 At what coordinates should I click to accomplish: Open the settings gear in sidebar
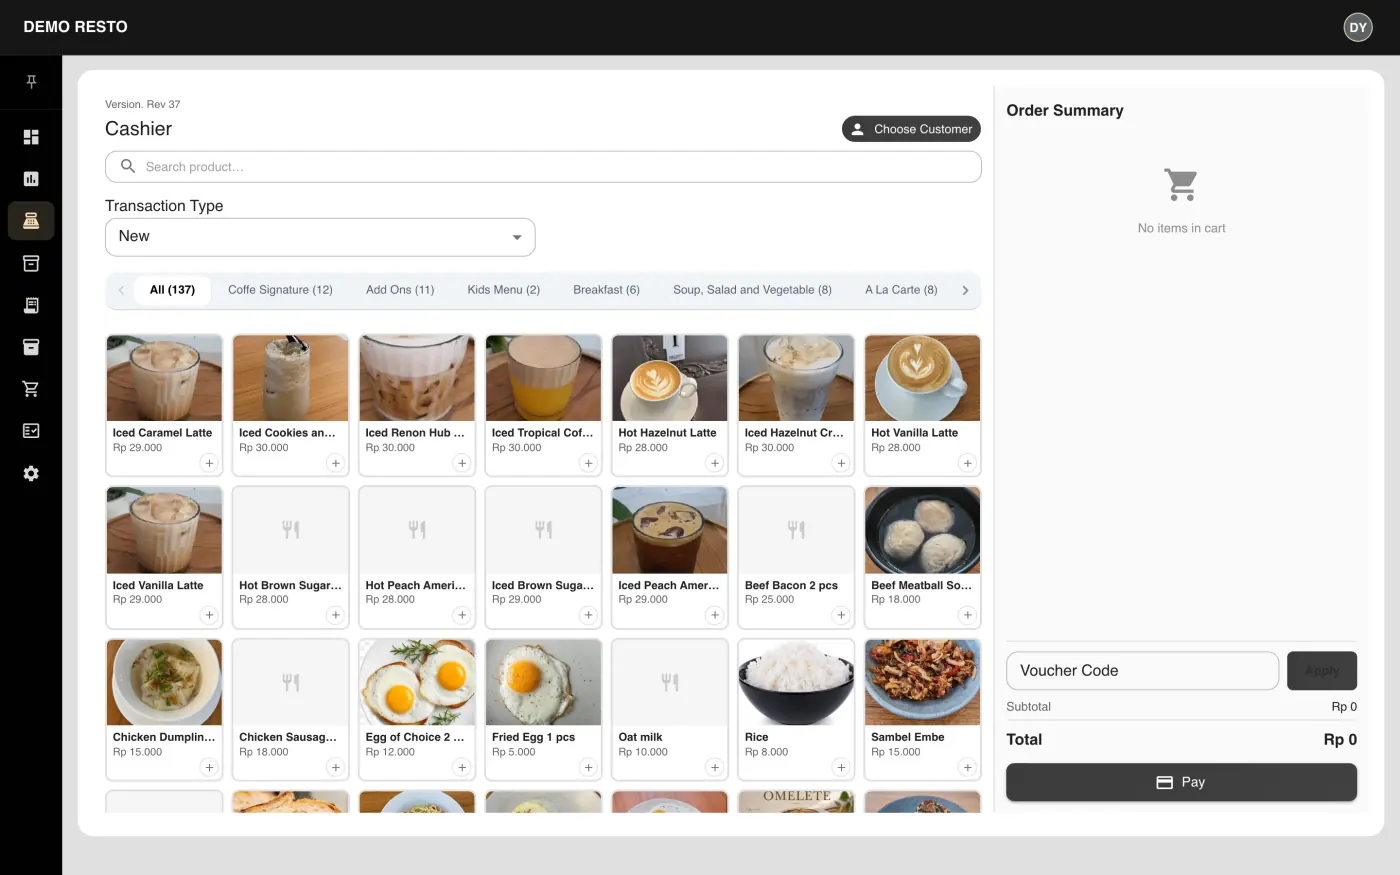[x=31, y=473]
